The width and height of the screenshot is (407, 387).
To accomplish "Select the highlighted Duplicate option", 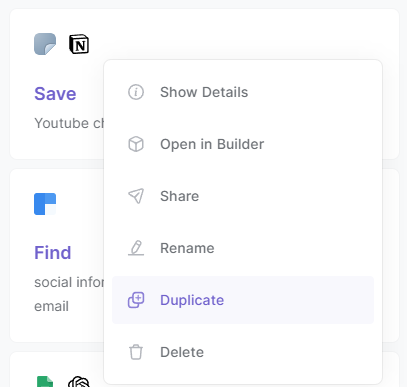I will tap(243, 300).
